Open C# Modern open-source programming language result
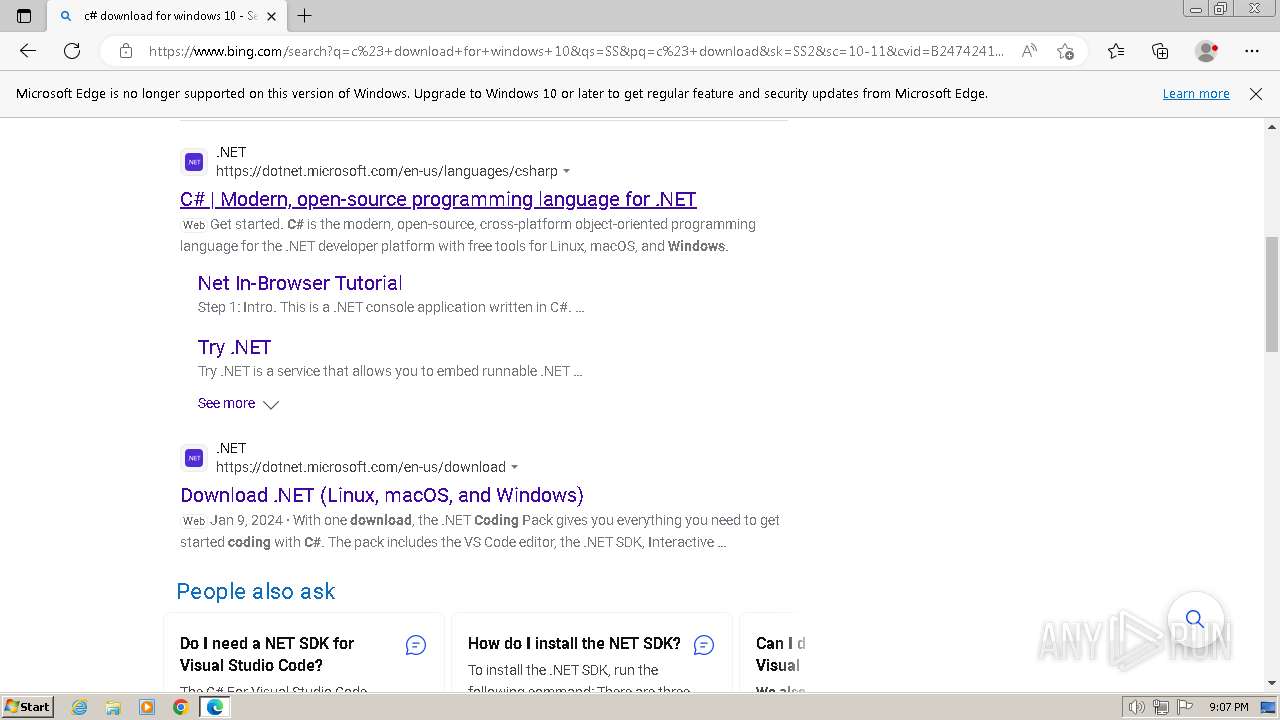Screen dimensions: 1280x720 tap(438, 199)
